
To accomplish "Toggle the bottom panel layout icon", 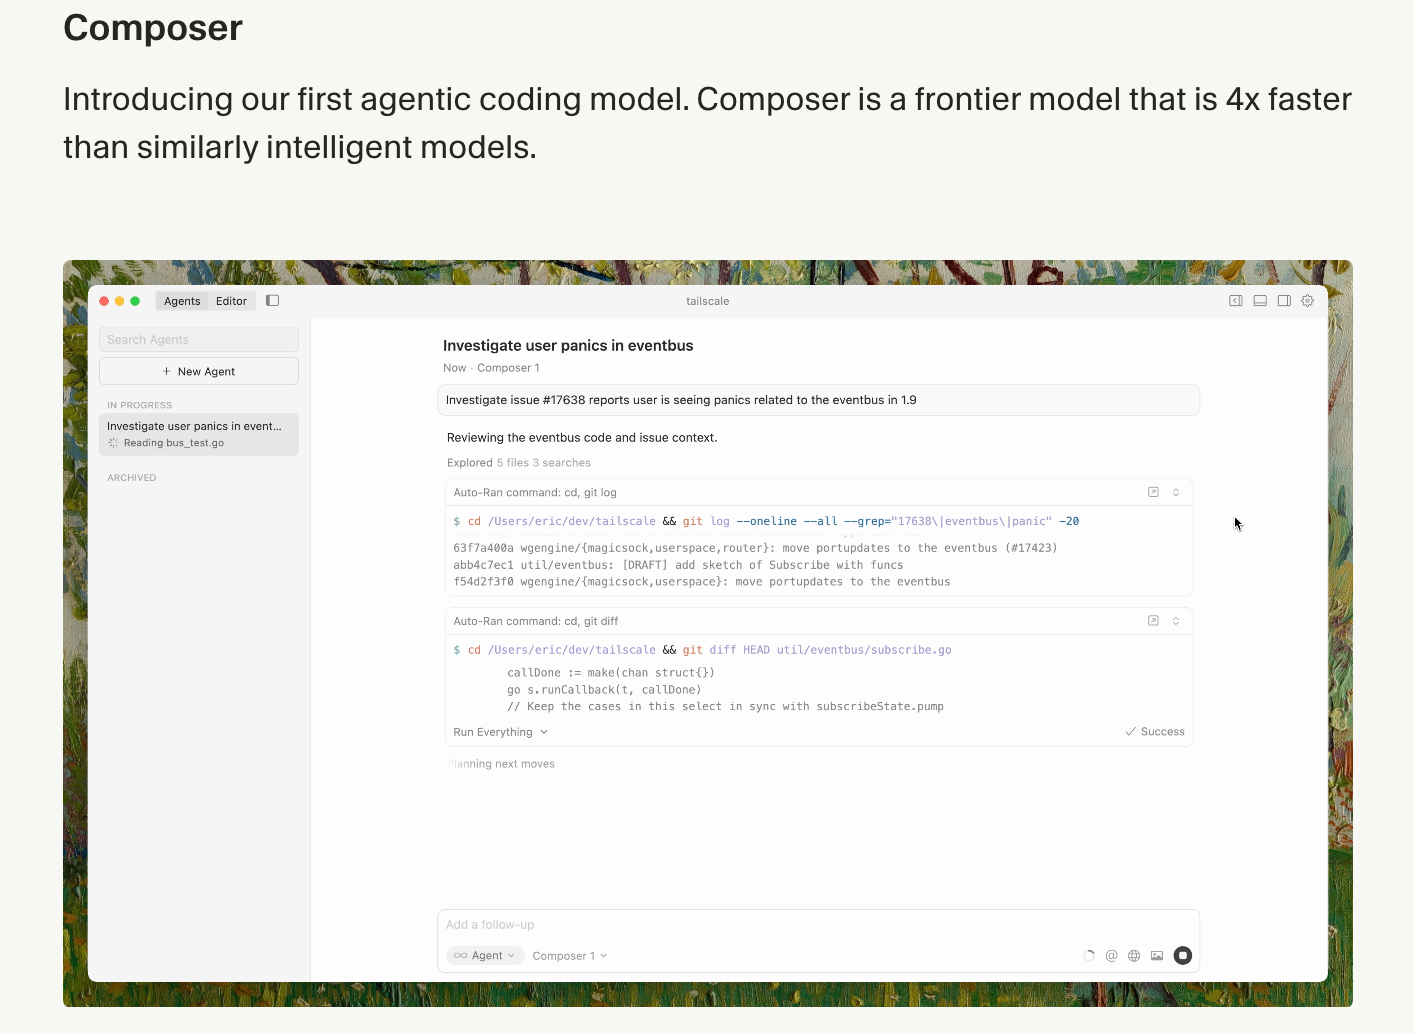I will click(1260, 301).
